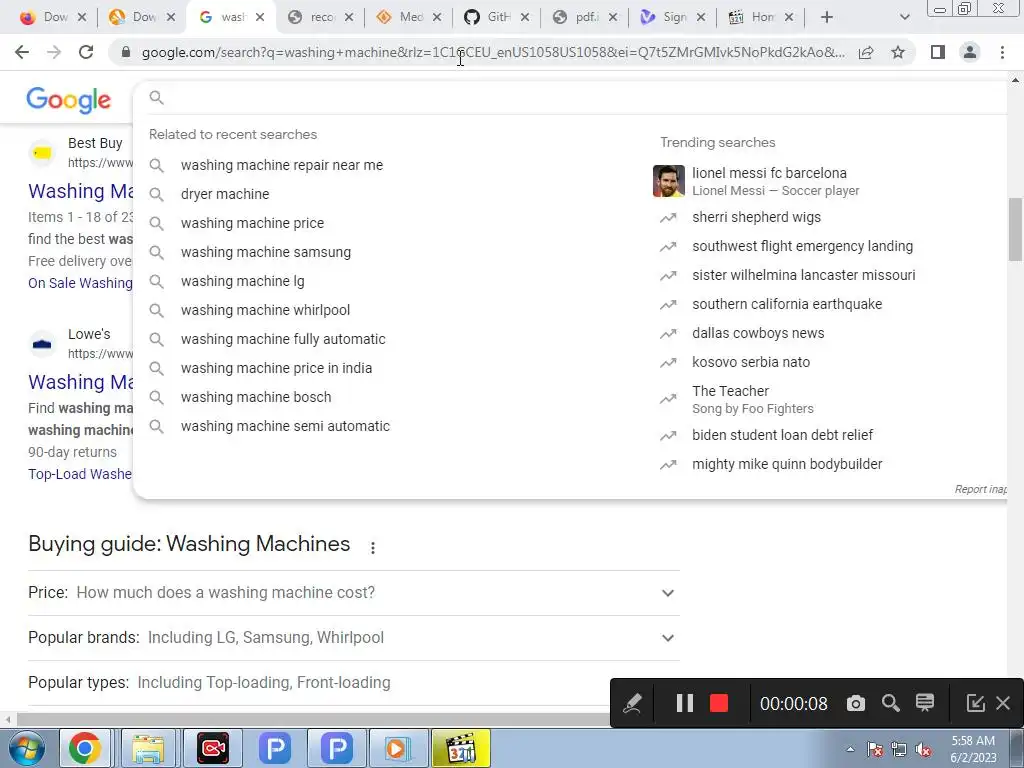Select suggestion washing machine fully automatic

click(283, 339)
